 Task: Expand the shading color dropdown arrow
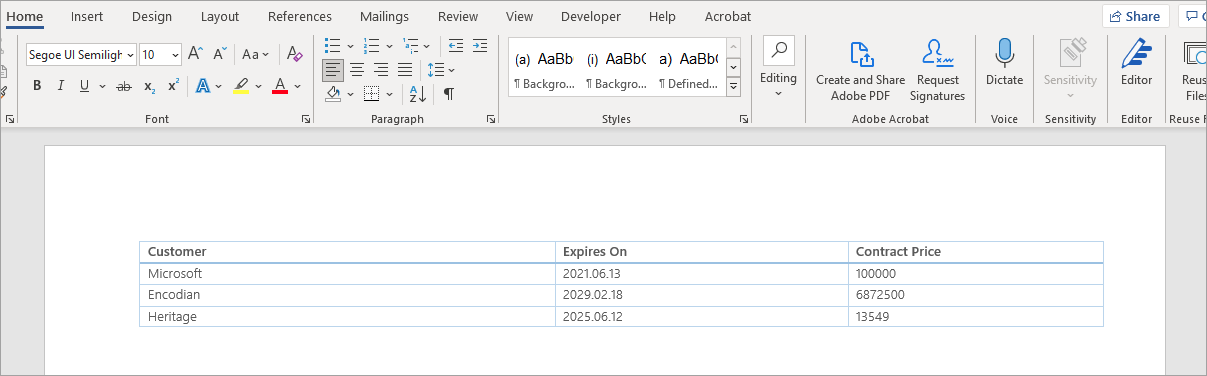click(350, 93)
